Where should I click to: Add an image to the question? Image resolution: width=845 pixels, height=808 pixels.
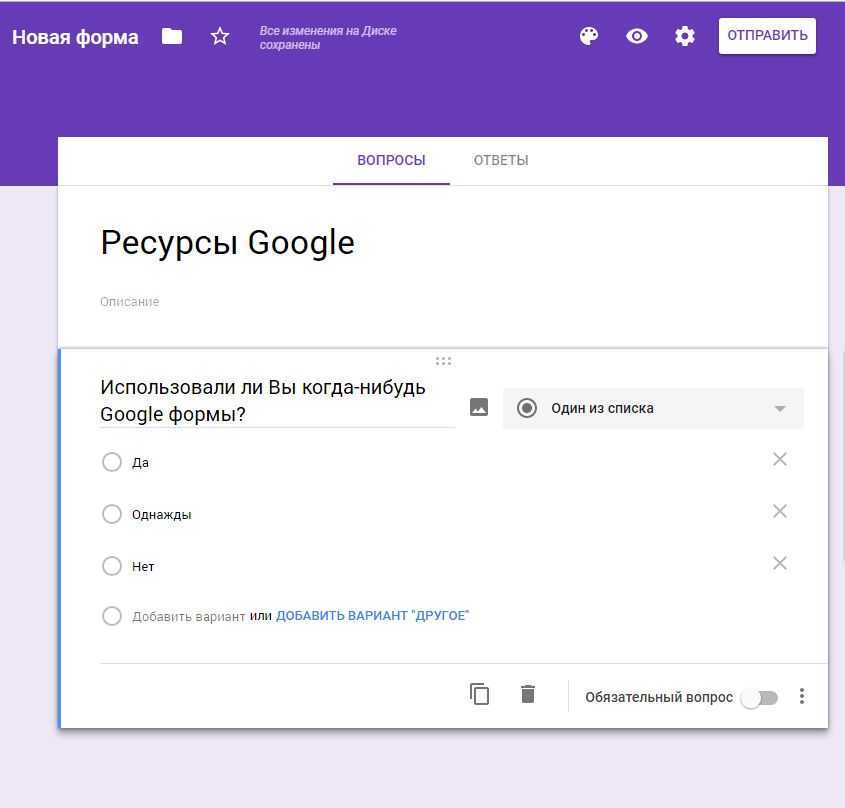[x=479, y=407]
